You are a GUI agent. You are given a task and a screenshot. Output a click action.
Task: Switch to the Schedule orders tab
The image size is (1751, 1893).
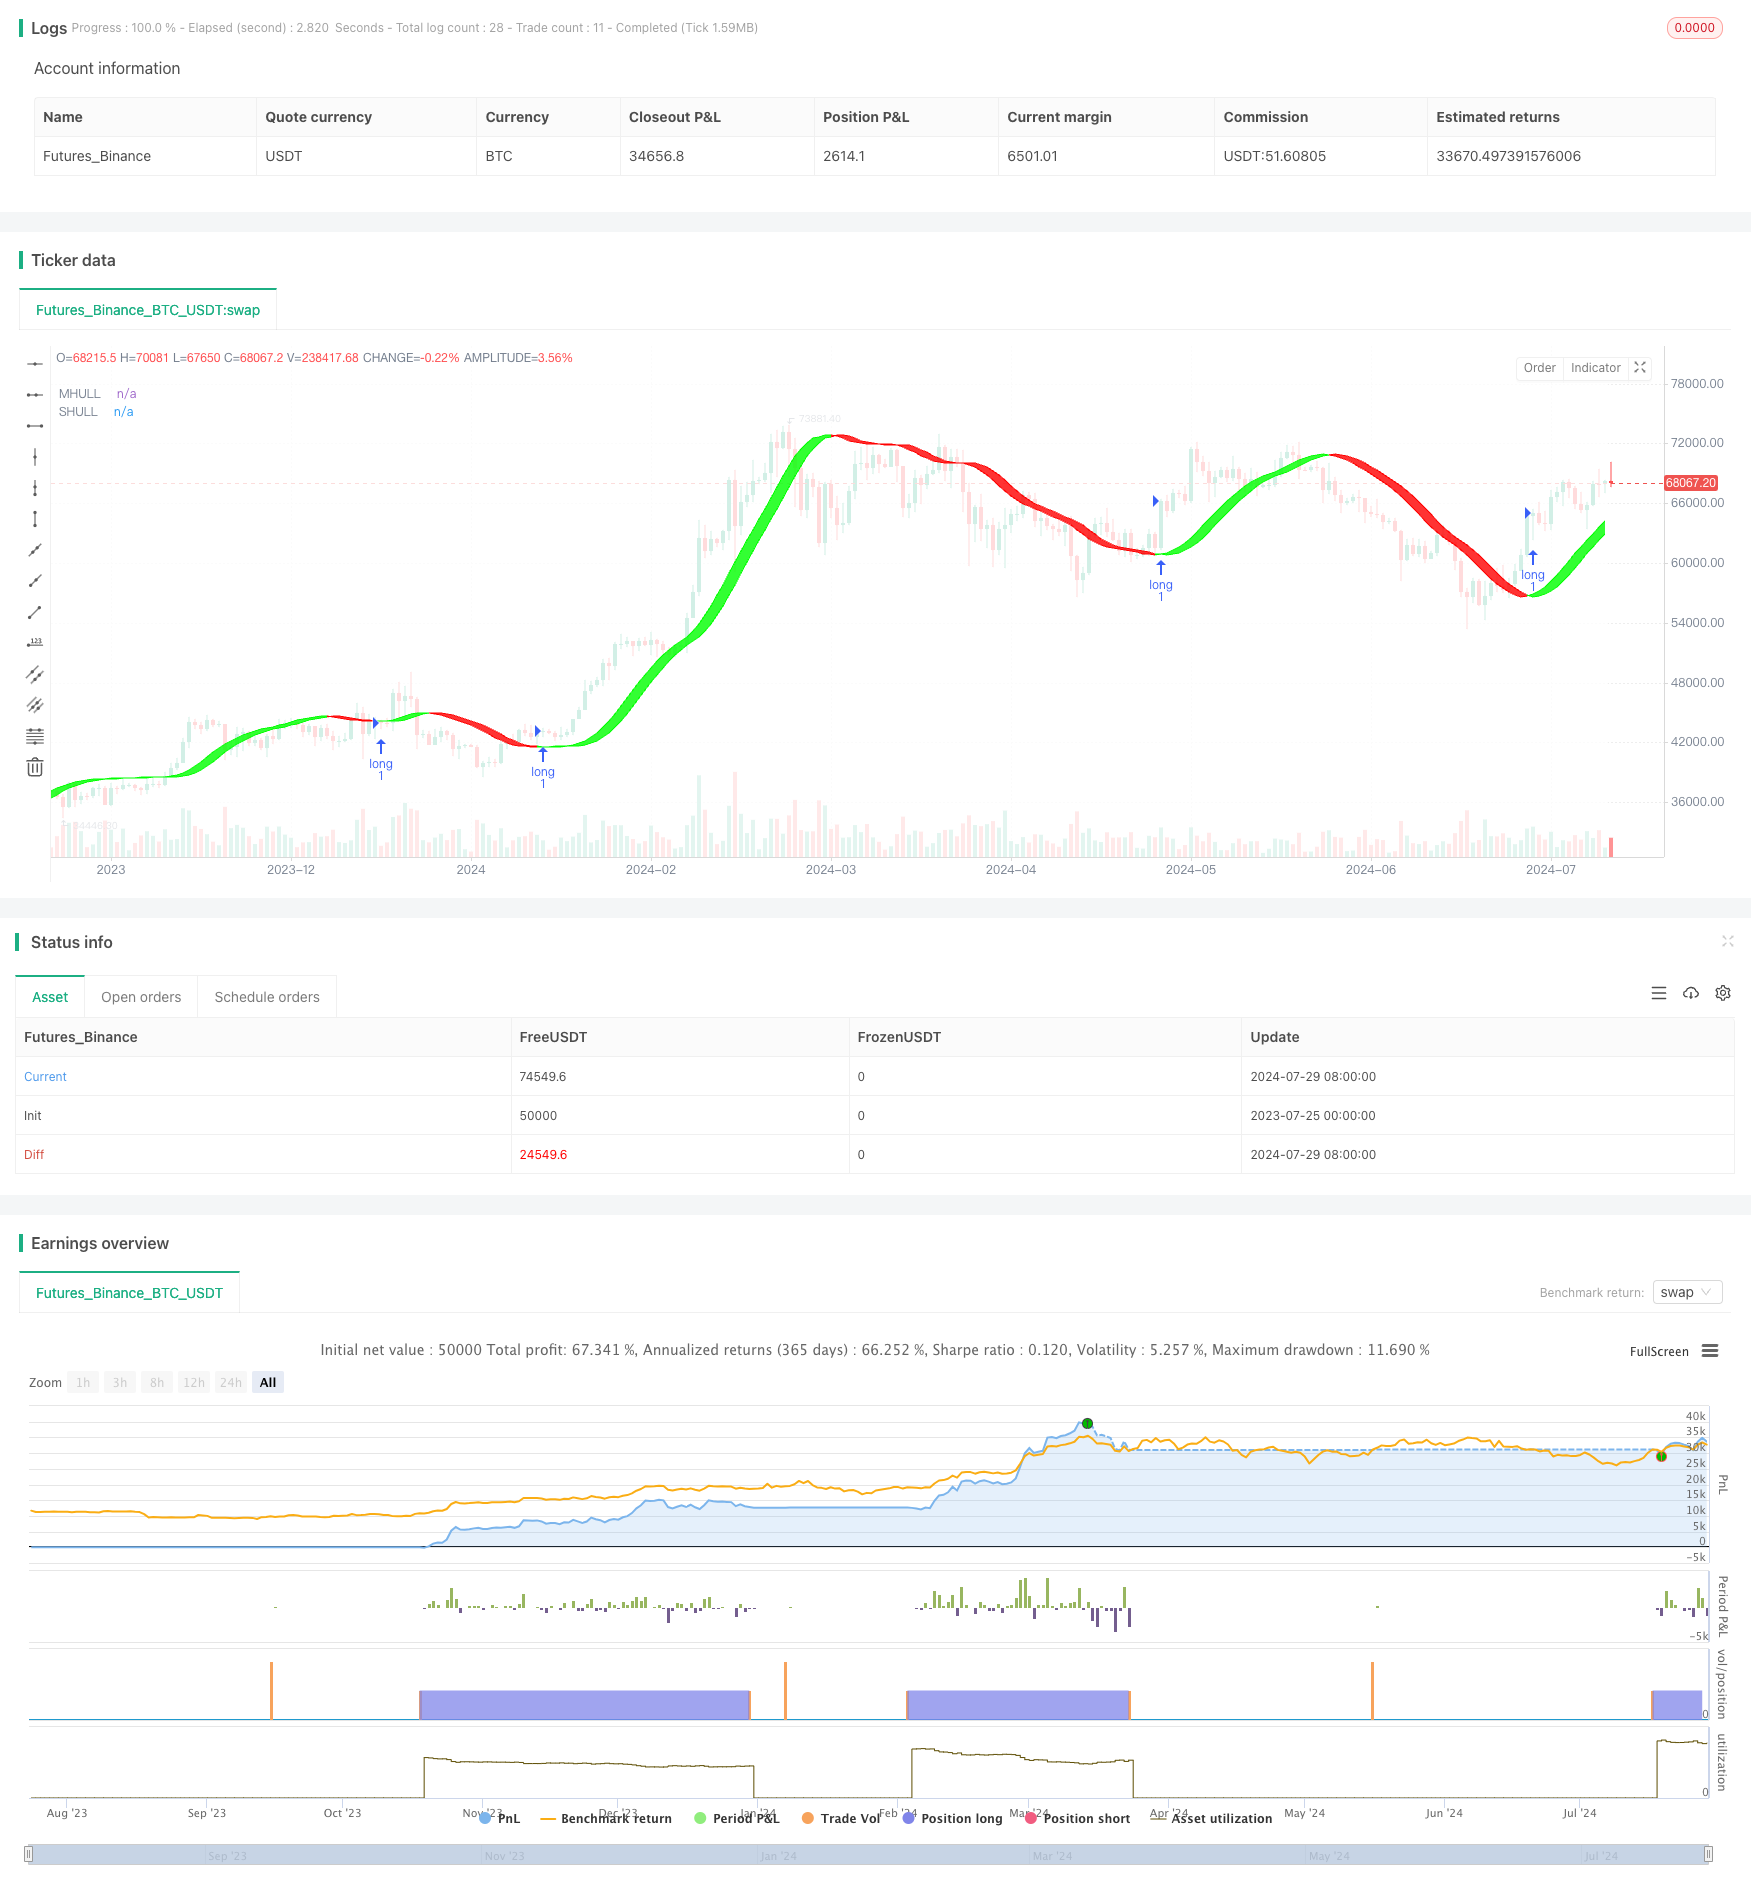point(267,997)
